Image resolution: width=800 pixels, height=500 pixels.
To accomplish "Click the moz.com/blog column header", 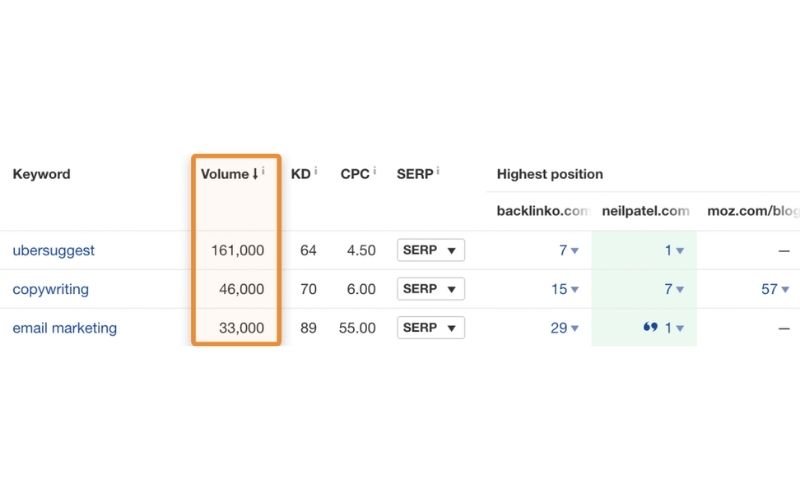I will pos(753,211).
